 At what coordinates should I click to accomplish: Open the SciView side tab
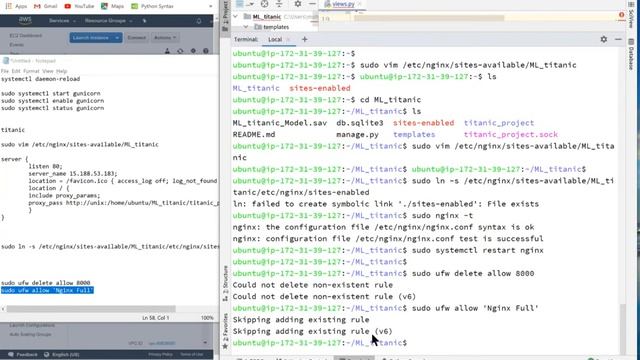point(631,16)
